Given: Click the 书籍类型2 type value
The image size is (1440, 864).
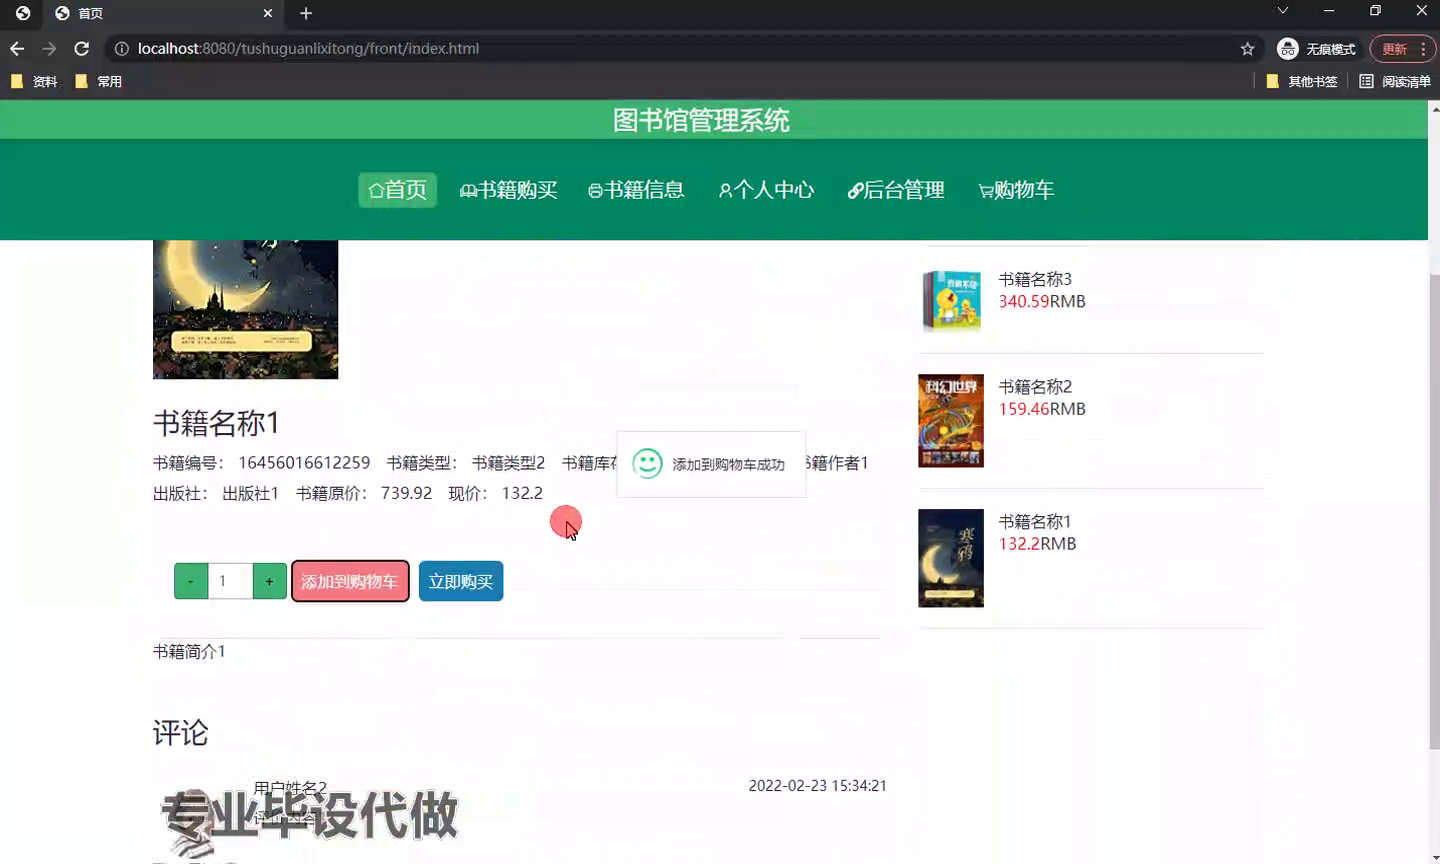Looking at the screenshot, I should point(508,463).
